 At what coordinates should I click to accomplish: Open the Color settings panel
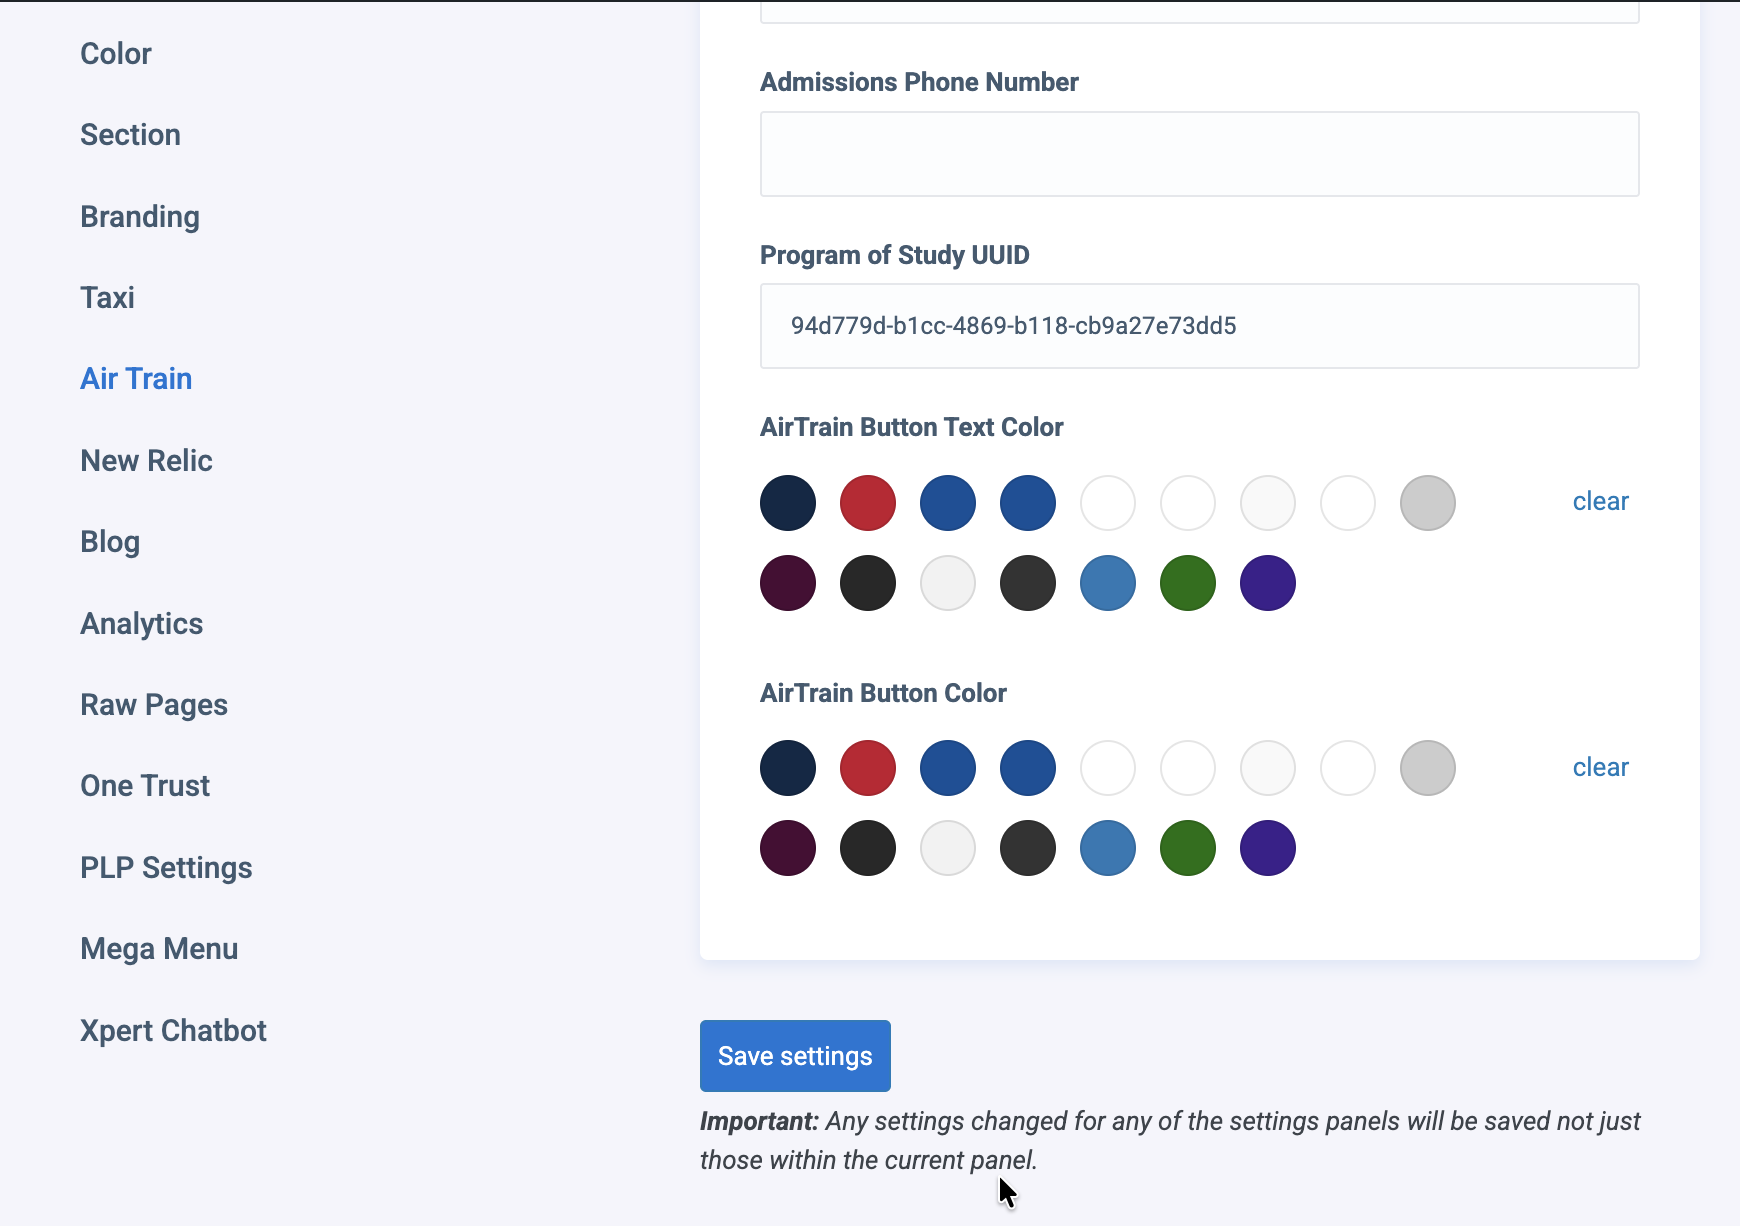pos(116,54)
